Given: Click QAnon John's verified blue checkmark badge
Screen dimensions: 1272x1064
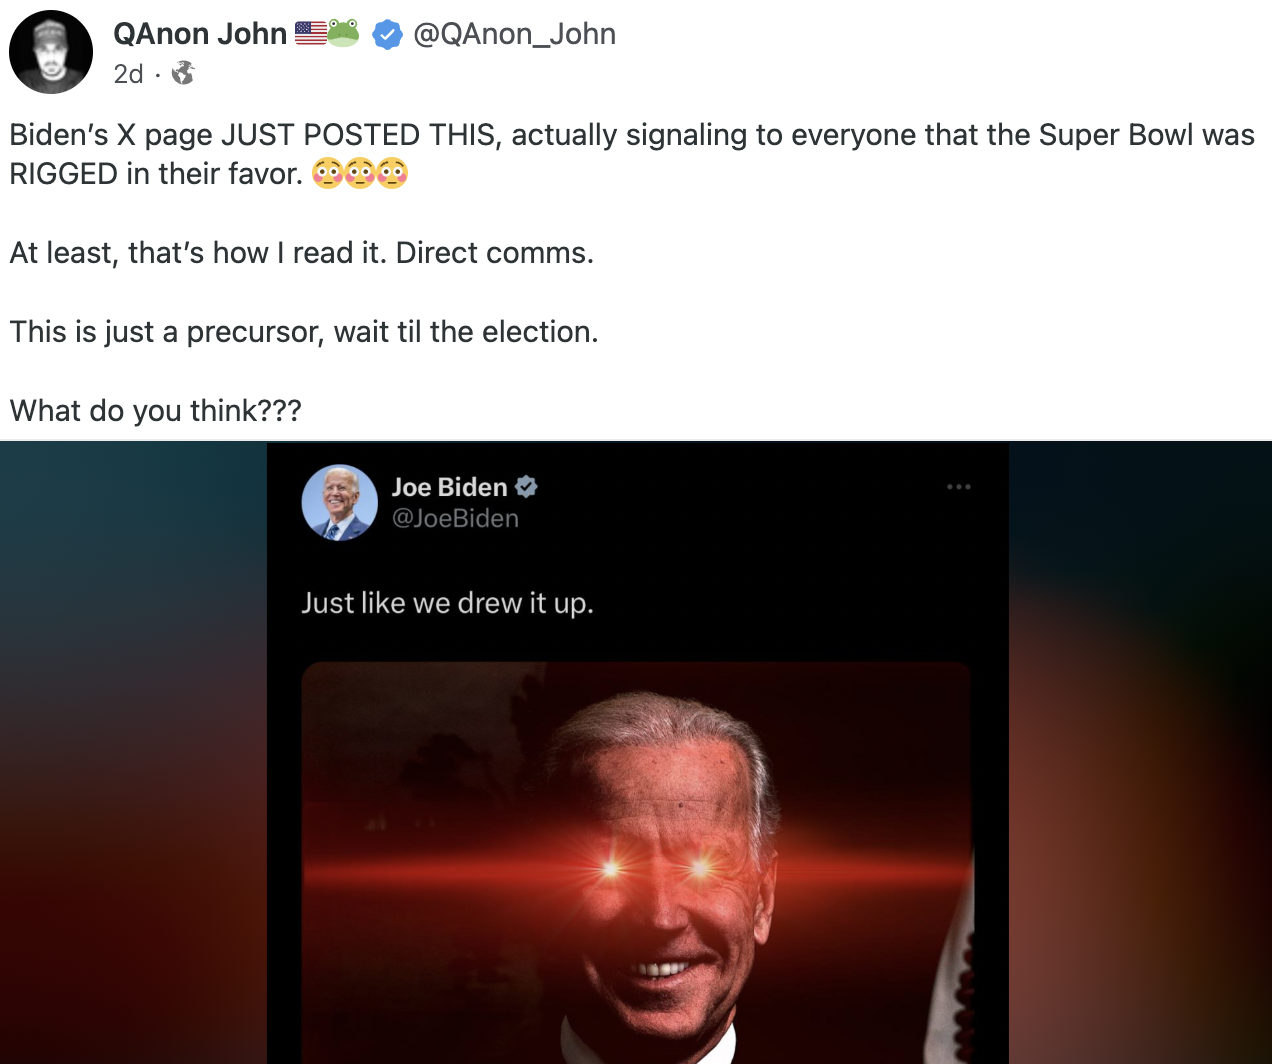Looking at the screenshot, I should (387, 33).
